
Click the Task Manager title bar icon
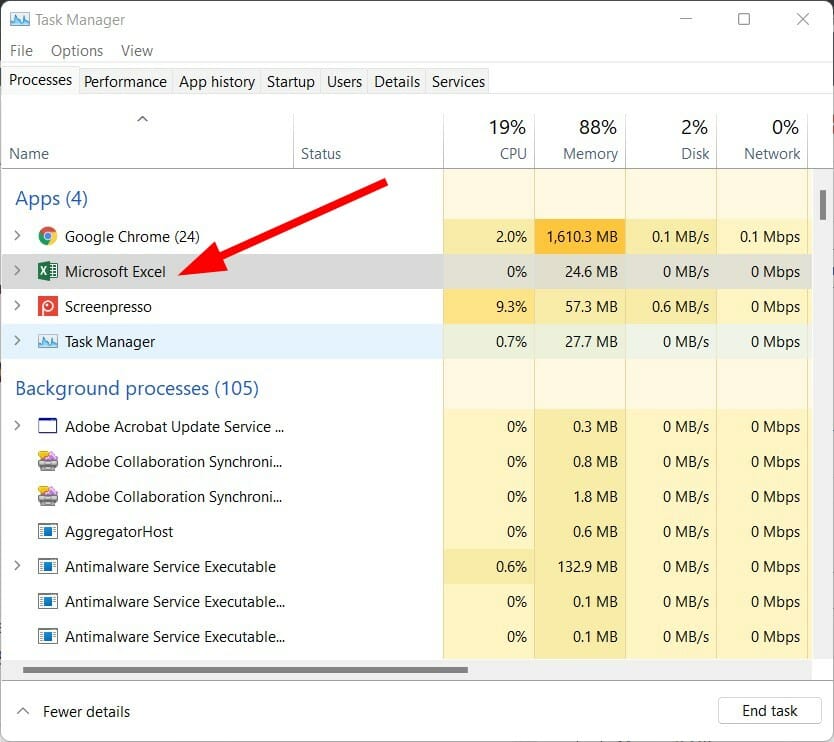click(x=20, y=20)
